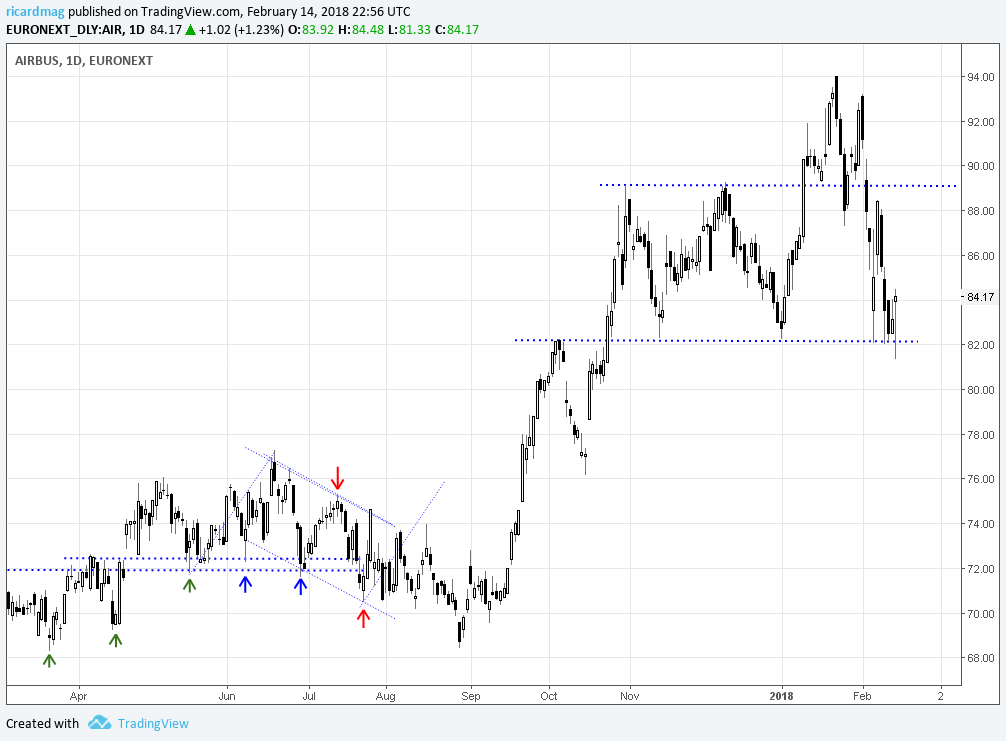Click the TradingView cloud logo icon
The width and height of the screenshot is (1006, 741).
tap(99, 722)
